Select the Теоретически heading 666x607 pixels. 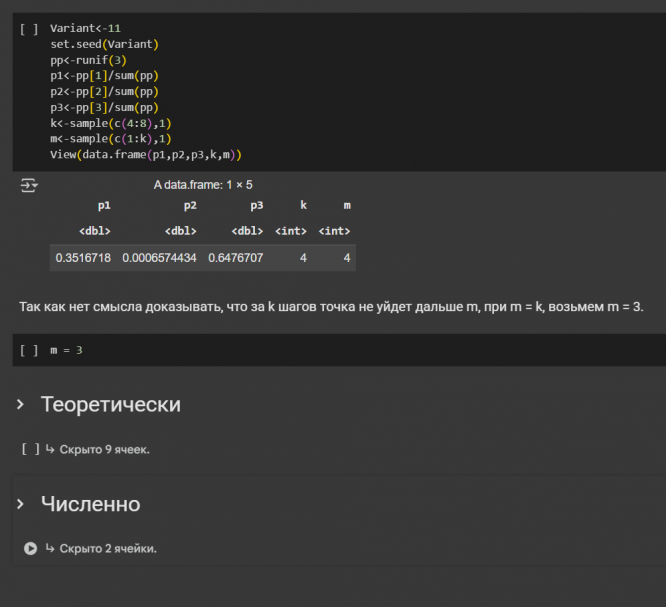110,404
